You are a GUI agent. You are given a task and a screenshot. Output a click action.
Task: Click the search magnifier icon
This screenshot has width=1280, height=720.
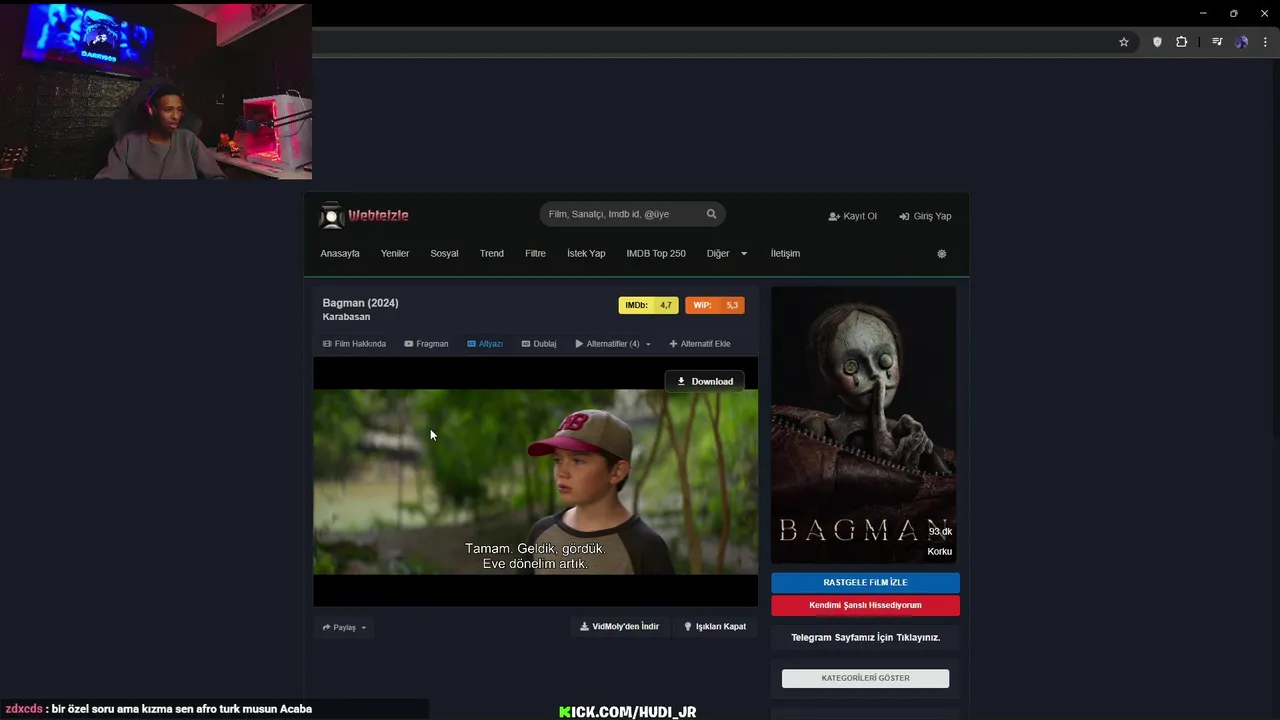[712, 214]
